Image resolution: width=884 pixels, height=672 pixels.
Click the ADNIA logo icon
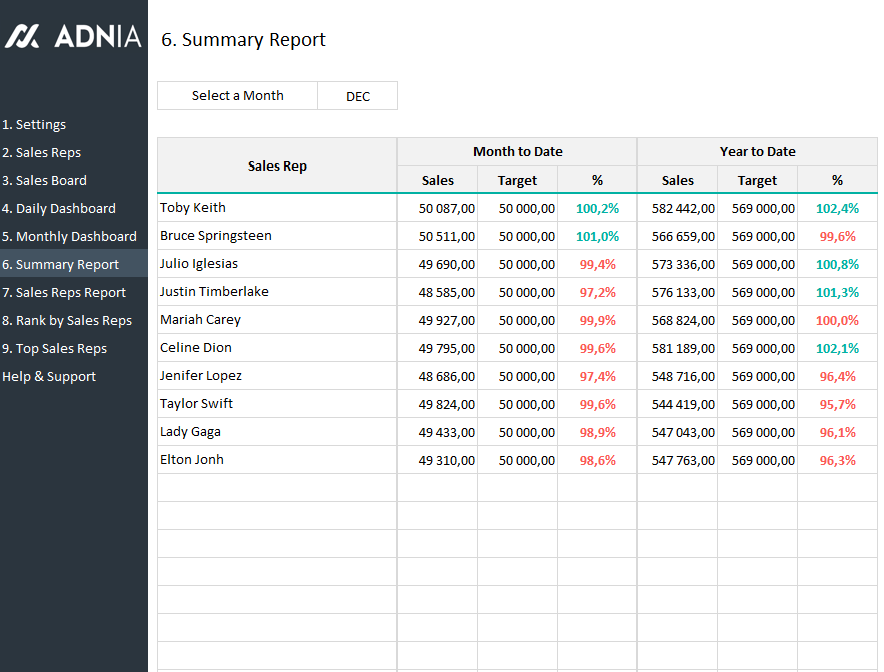22,37
